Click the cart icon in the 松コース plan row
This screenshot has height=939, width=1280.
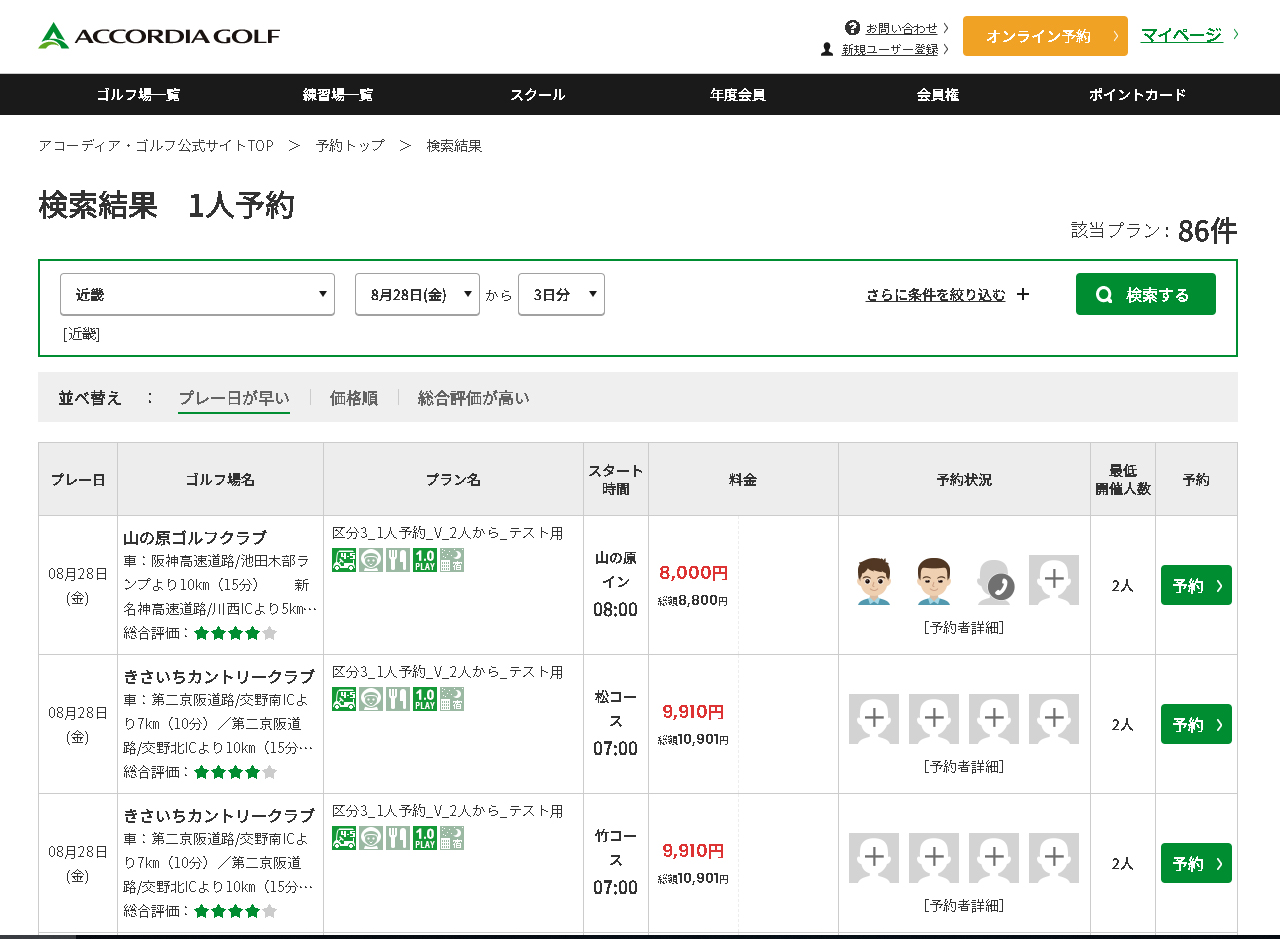(344, 699)
